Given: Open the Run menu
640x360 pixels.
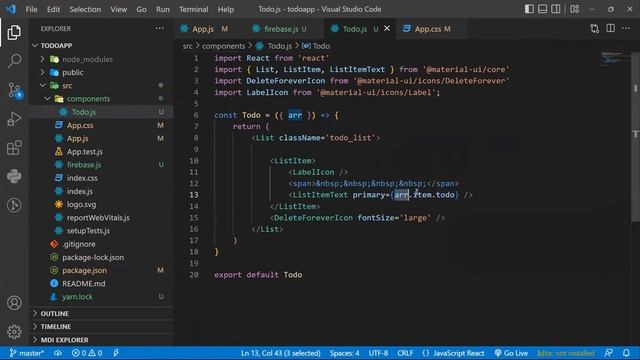Looking at the screenshot, I should point(162,9).
